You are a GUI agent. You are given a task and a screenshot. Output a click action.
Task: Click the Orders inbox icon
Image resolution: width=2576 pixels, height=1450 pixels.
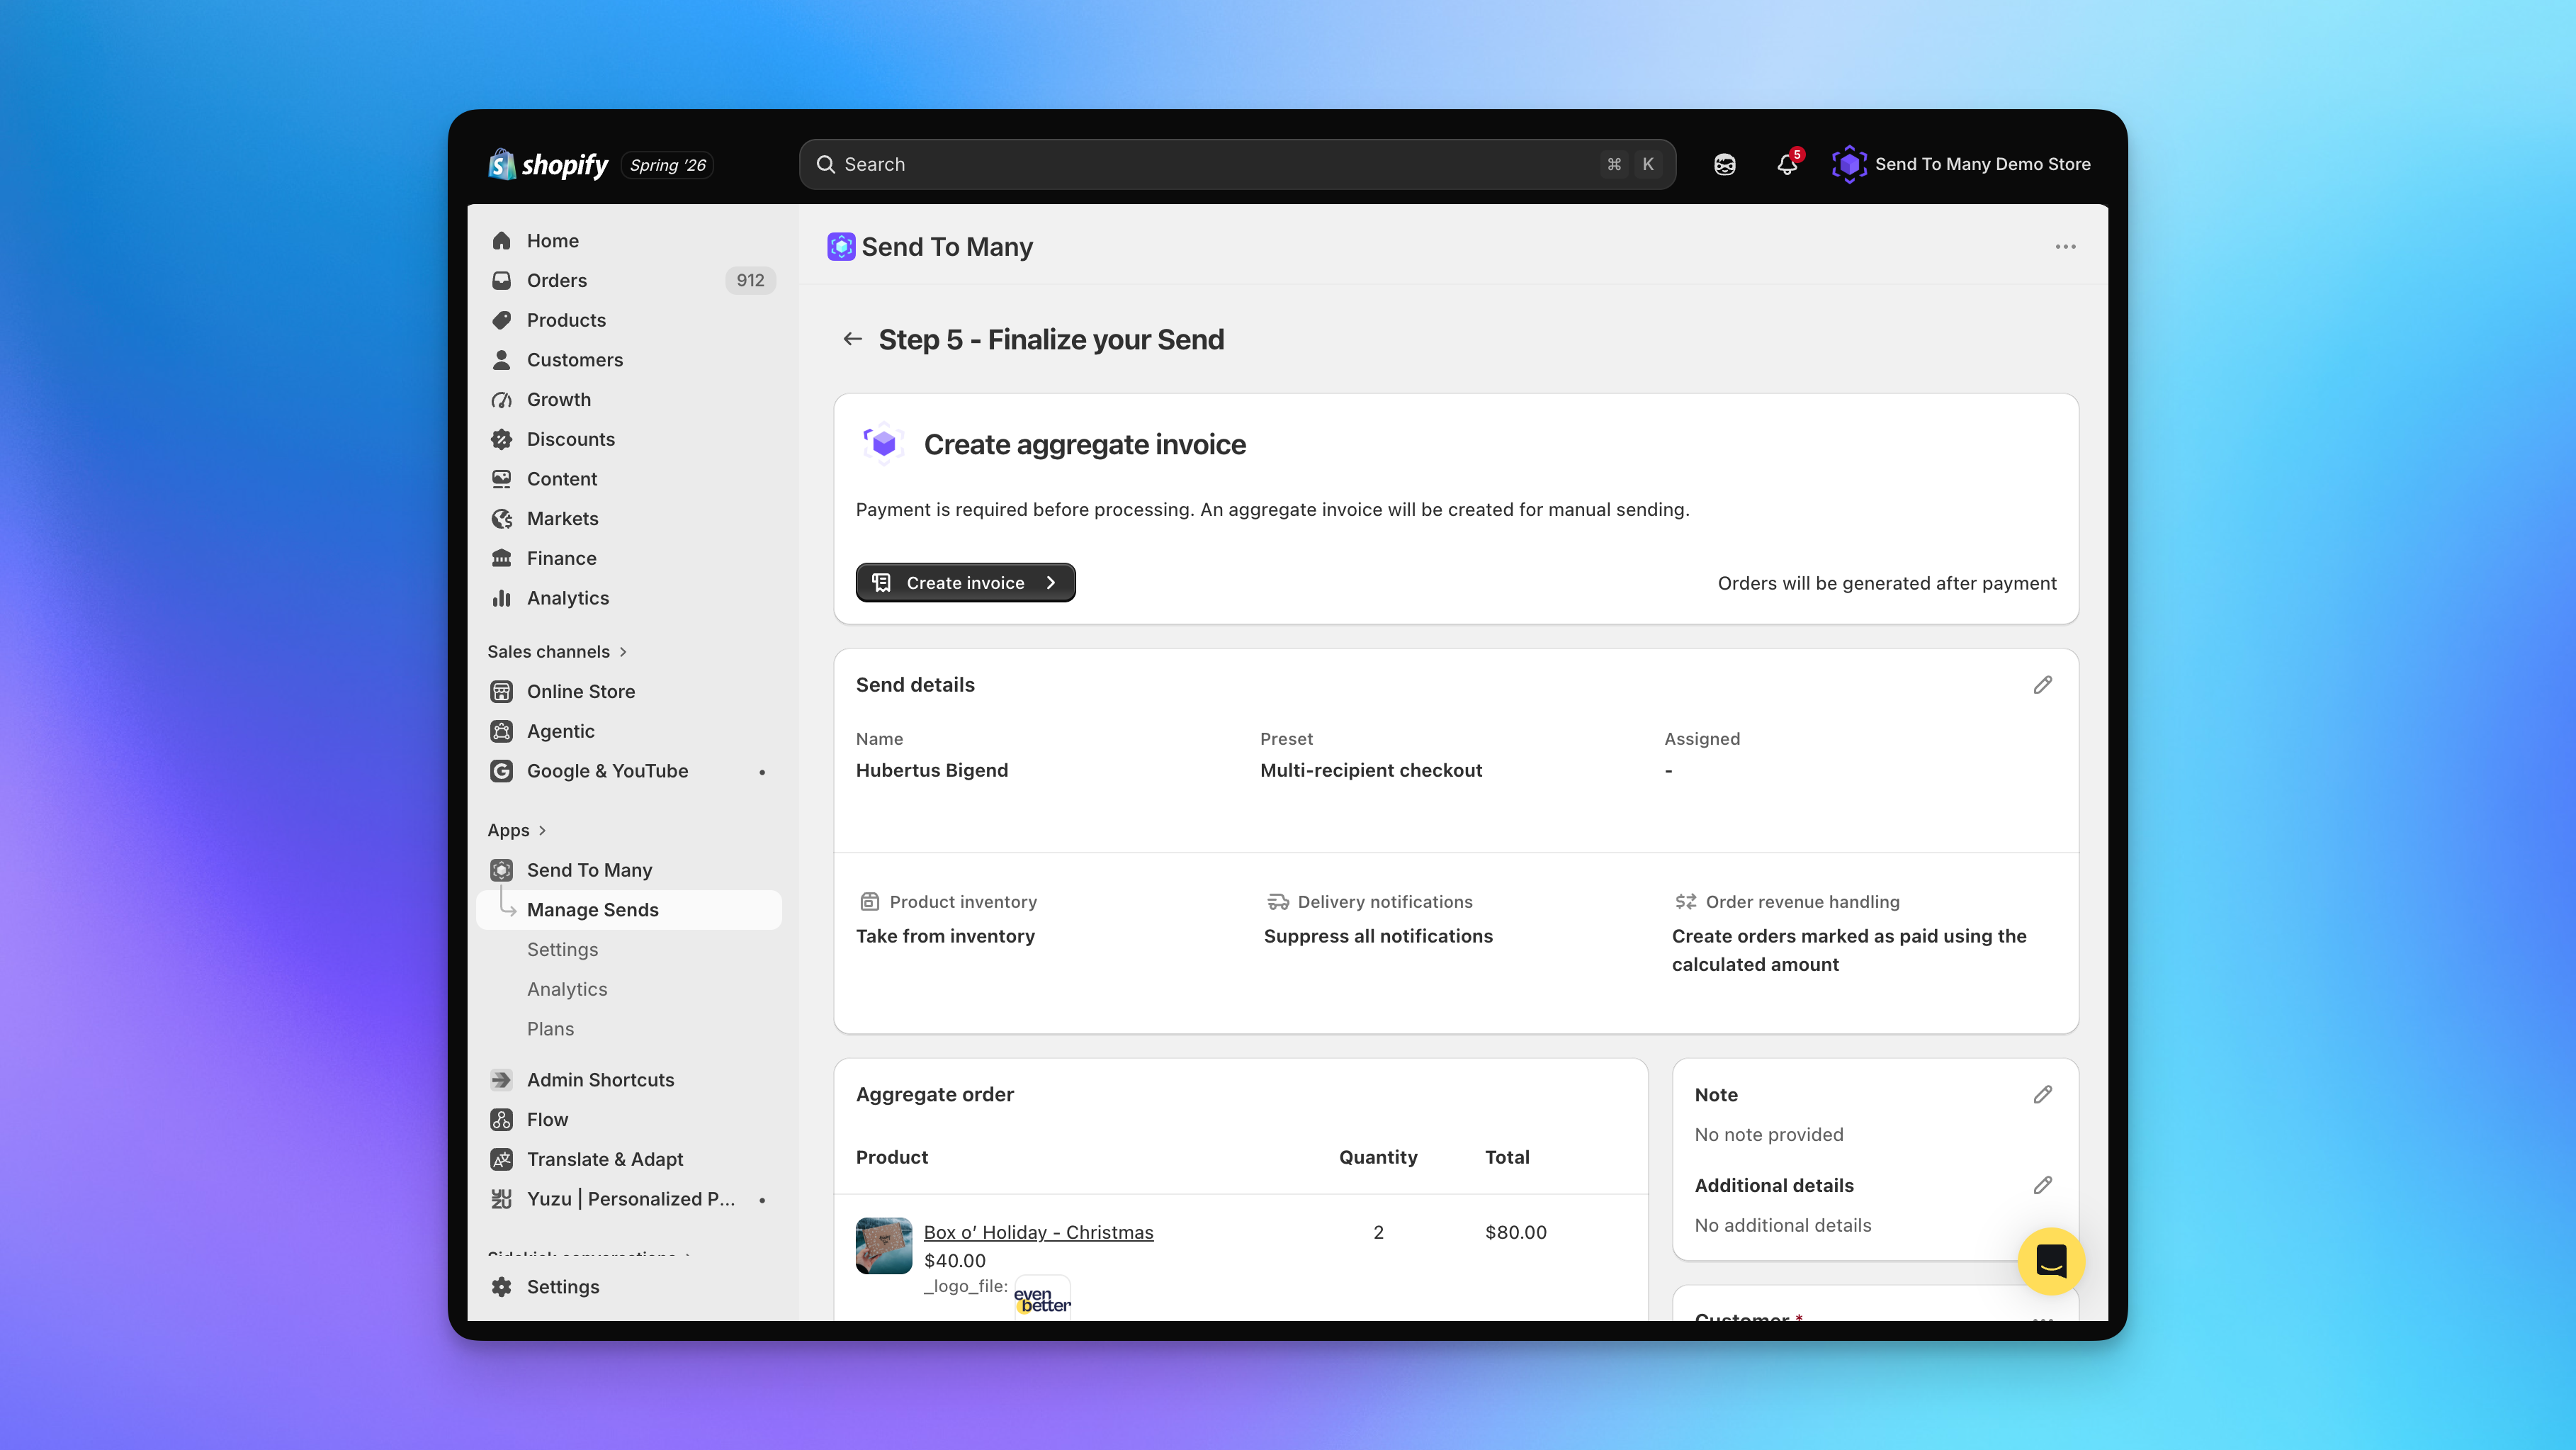tap(502, 281)
